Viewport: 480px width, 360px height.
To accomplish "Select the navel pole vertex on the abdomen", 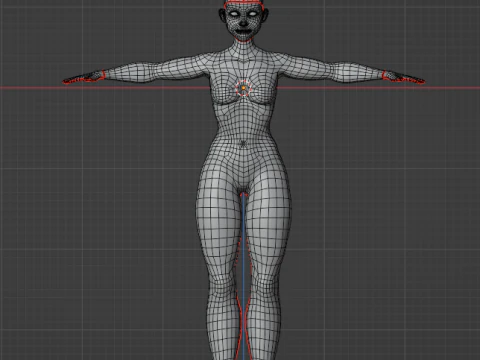I will 243,144.
